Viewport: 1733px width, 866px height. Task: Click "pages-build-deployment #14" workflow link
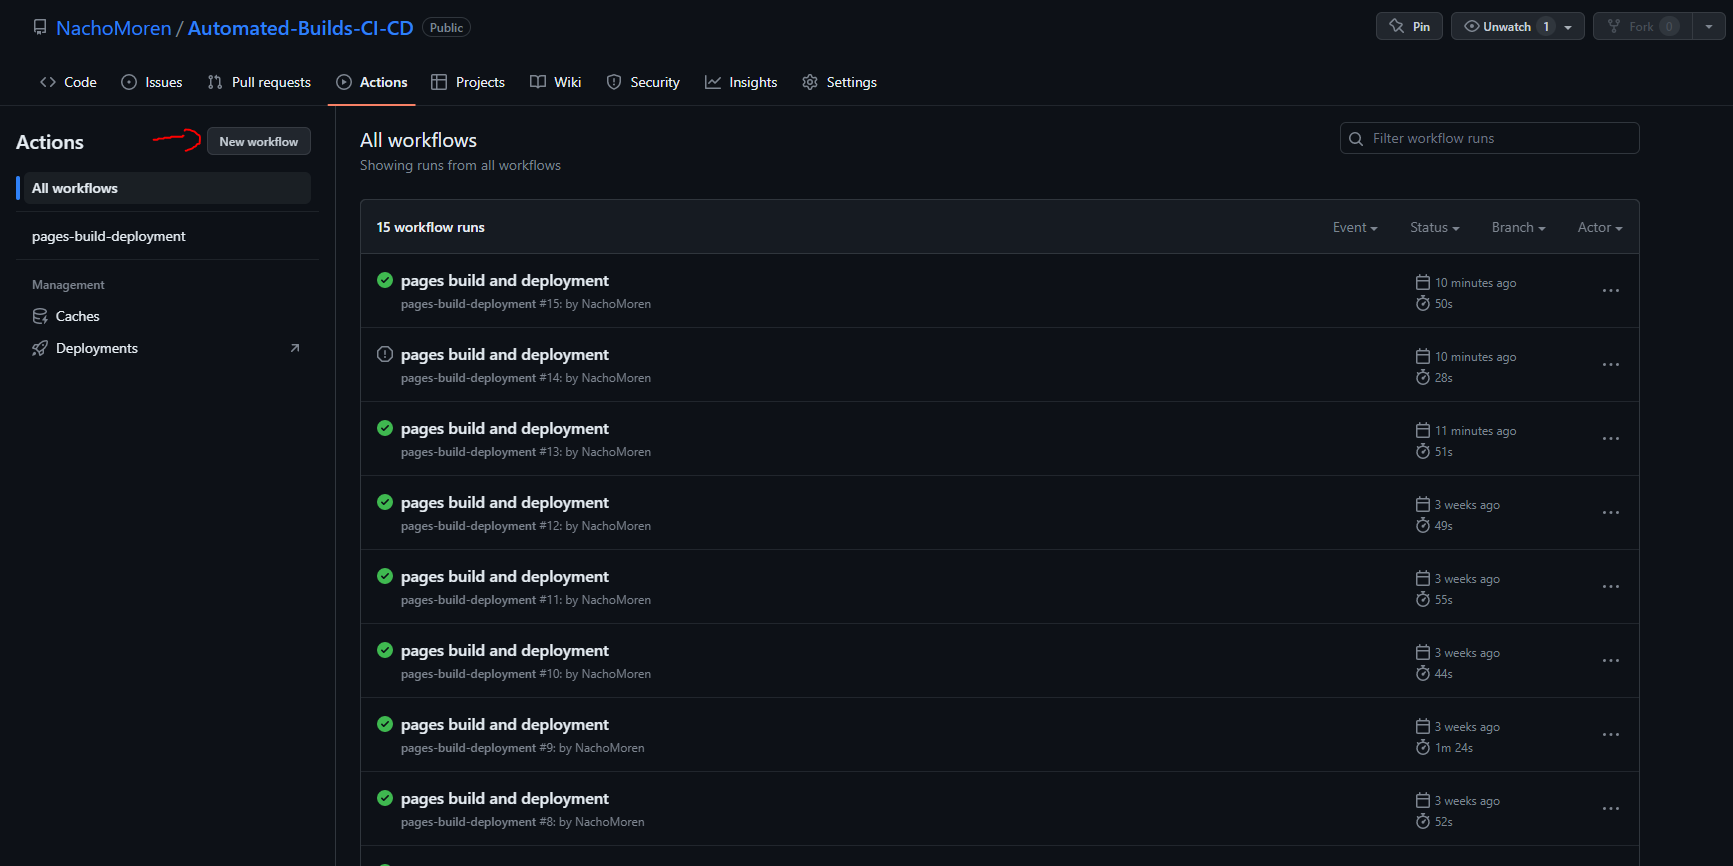point(481,378)
